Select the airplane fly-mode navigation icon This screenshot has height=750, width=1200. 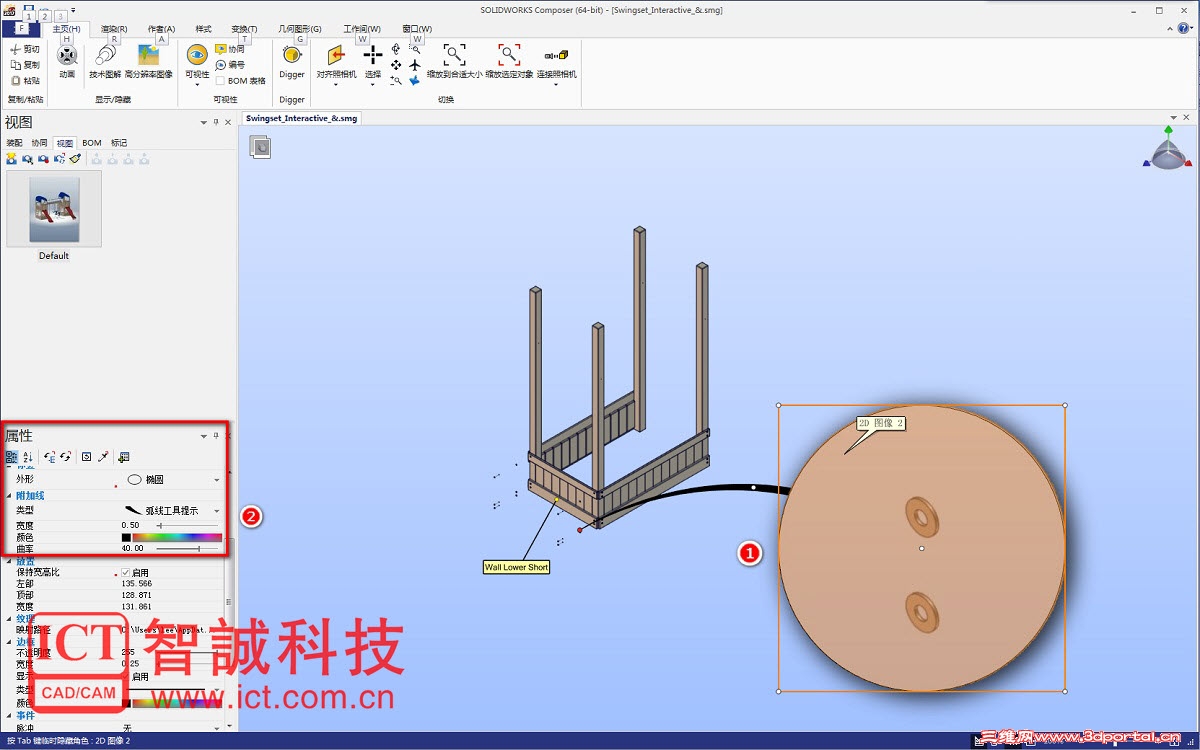point(415,65)
